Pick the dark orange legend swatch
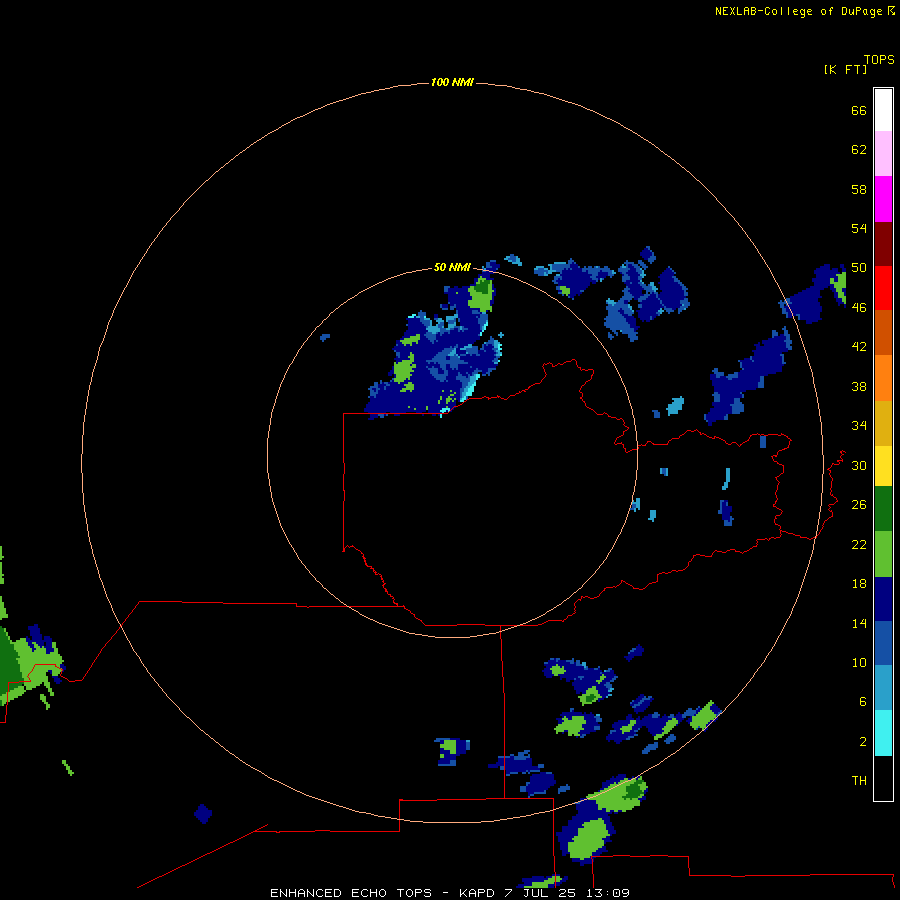900x900 pixels. tap(883, 332)
